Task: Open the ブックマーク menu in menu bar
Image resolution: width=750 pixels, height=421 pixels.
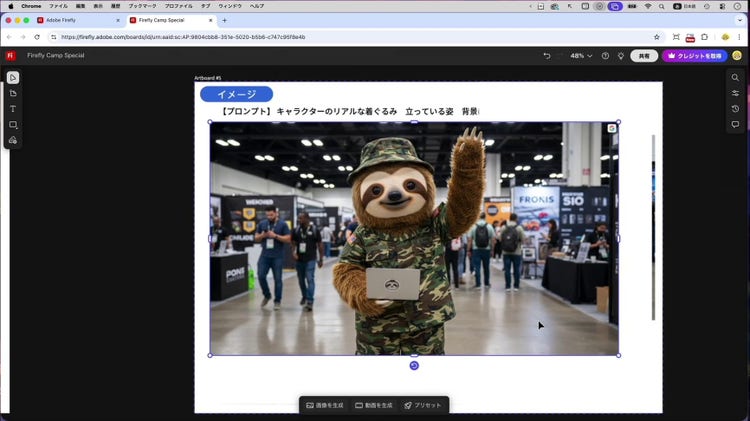Action: 143,6
